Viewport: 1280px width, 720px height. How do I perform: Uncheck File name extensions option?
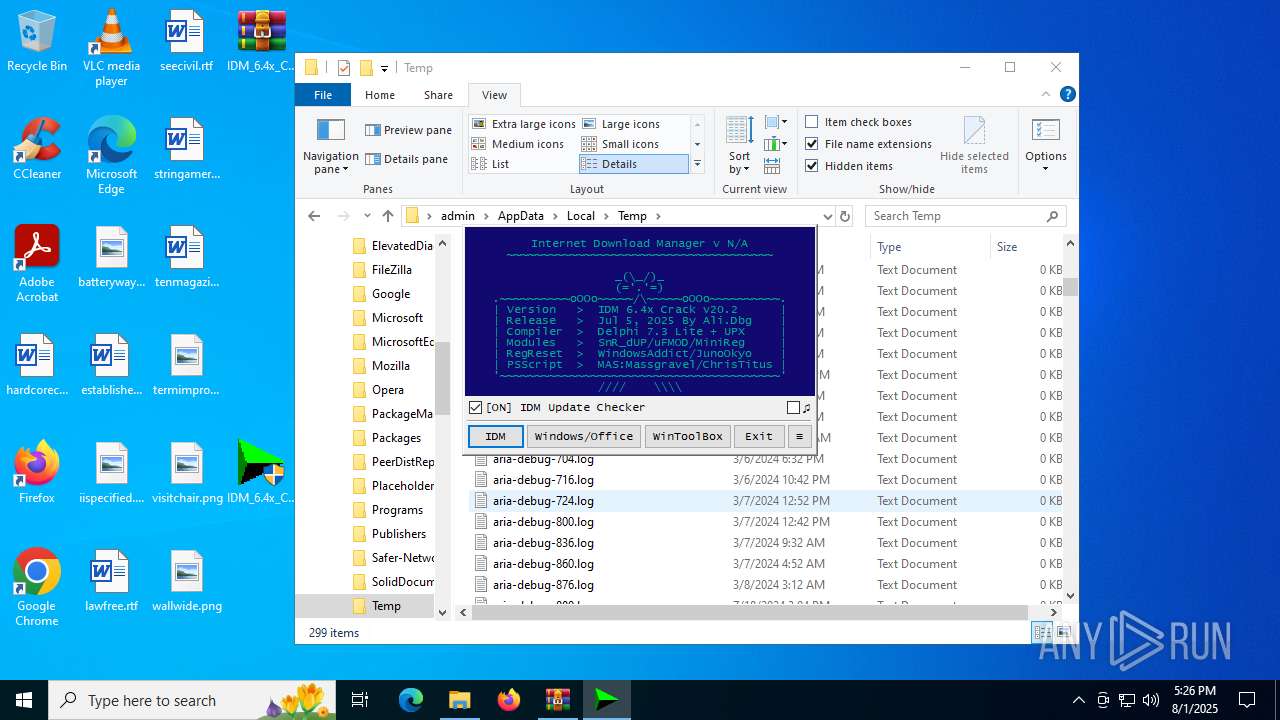click(812, 144)
